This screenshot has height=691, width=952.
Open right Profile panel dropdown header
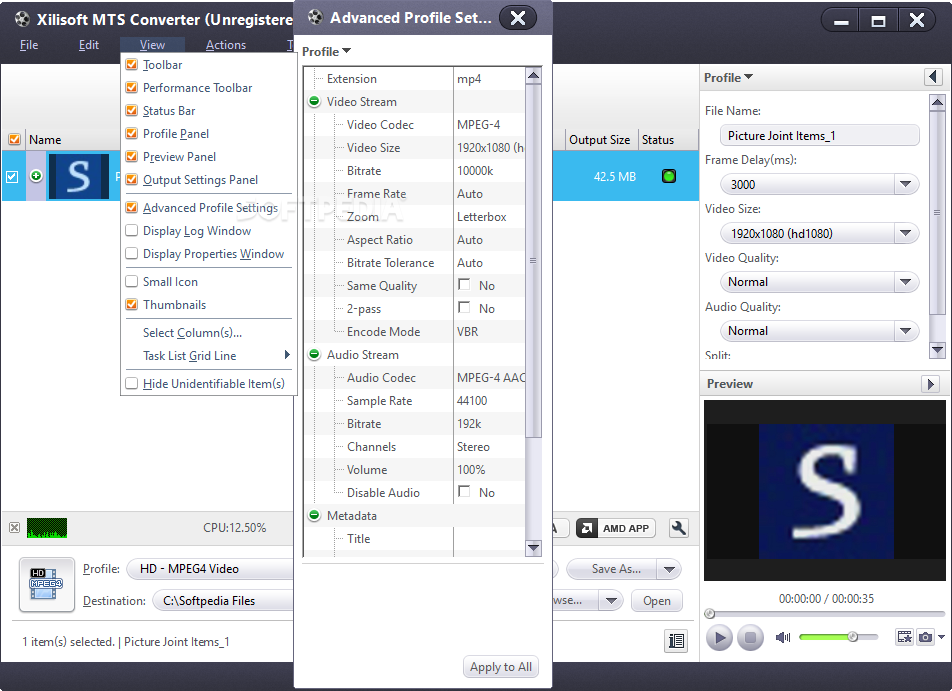pyautogui.click(x=729, y=78)
